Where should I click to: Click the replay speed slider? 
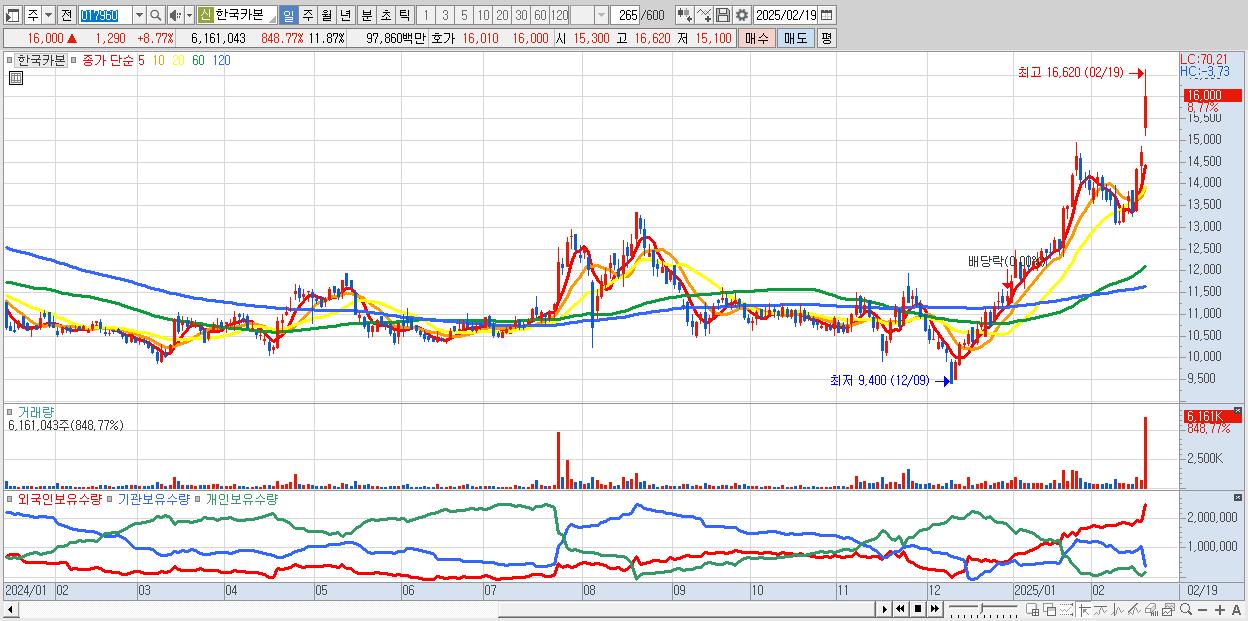[x=983, y=609]
